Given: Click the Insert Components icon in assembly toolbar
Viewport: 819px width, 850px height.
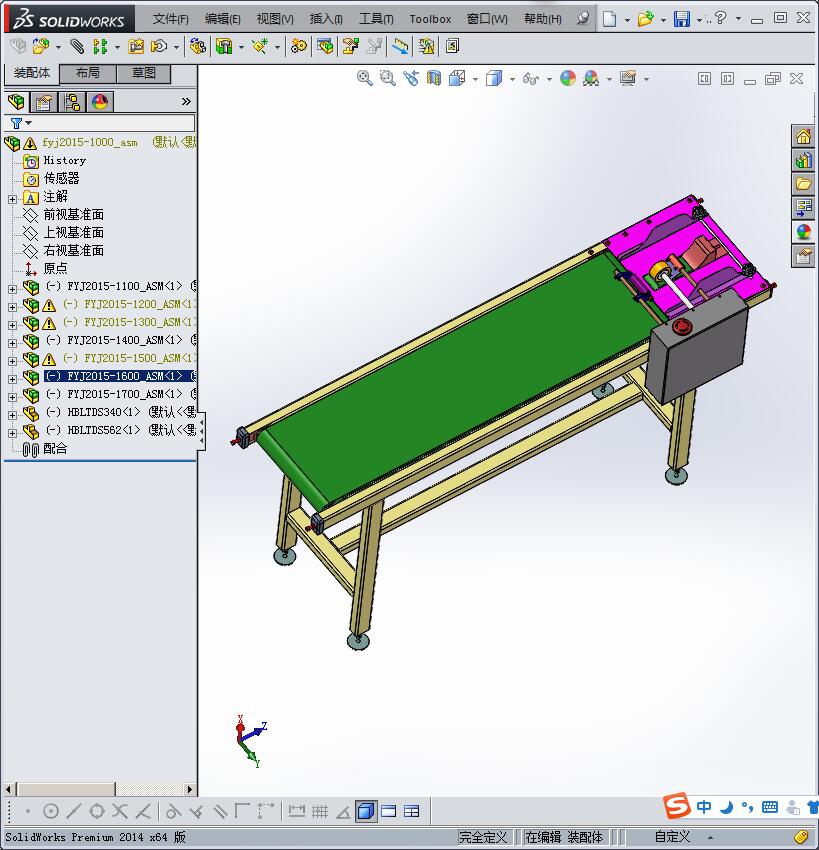Looking at the screenshot, I should 41,47.
